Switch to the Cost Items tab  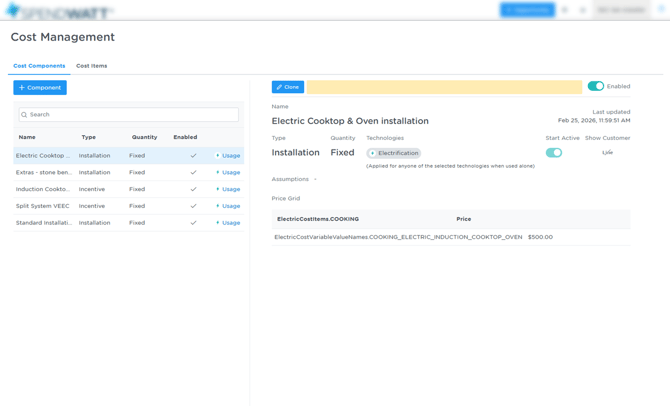pyautogui.click(x=91, y=66)
